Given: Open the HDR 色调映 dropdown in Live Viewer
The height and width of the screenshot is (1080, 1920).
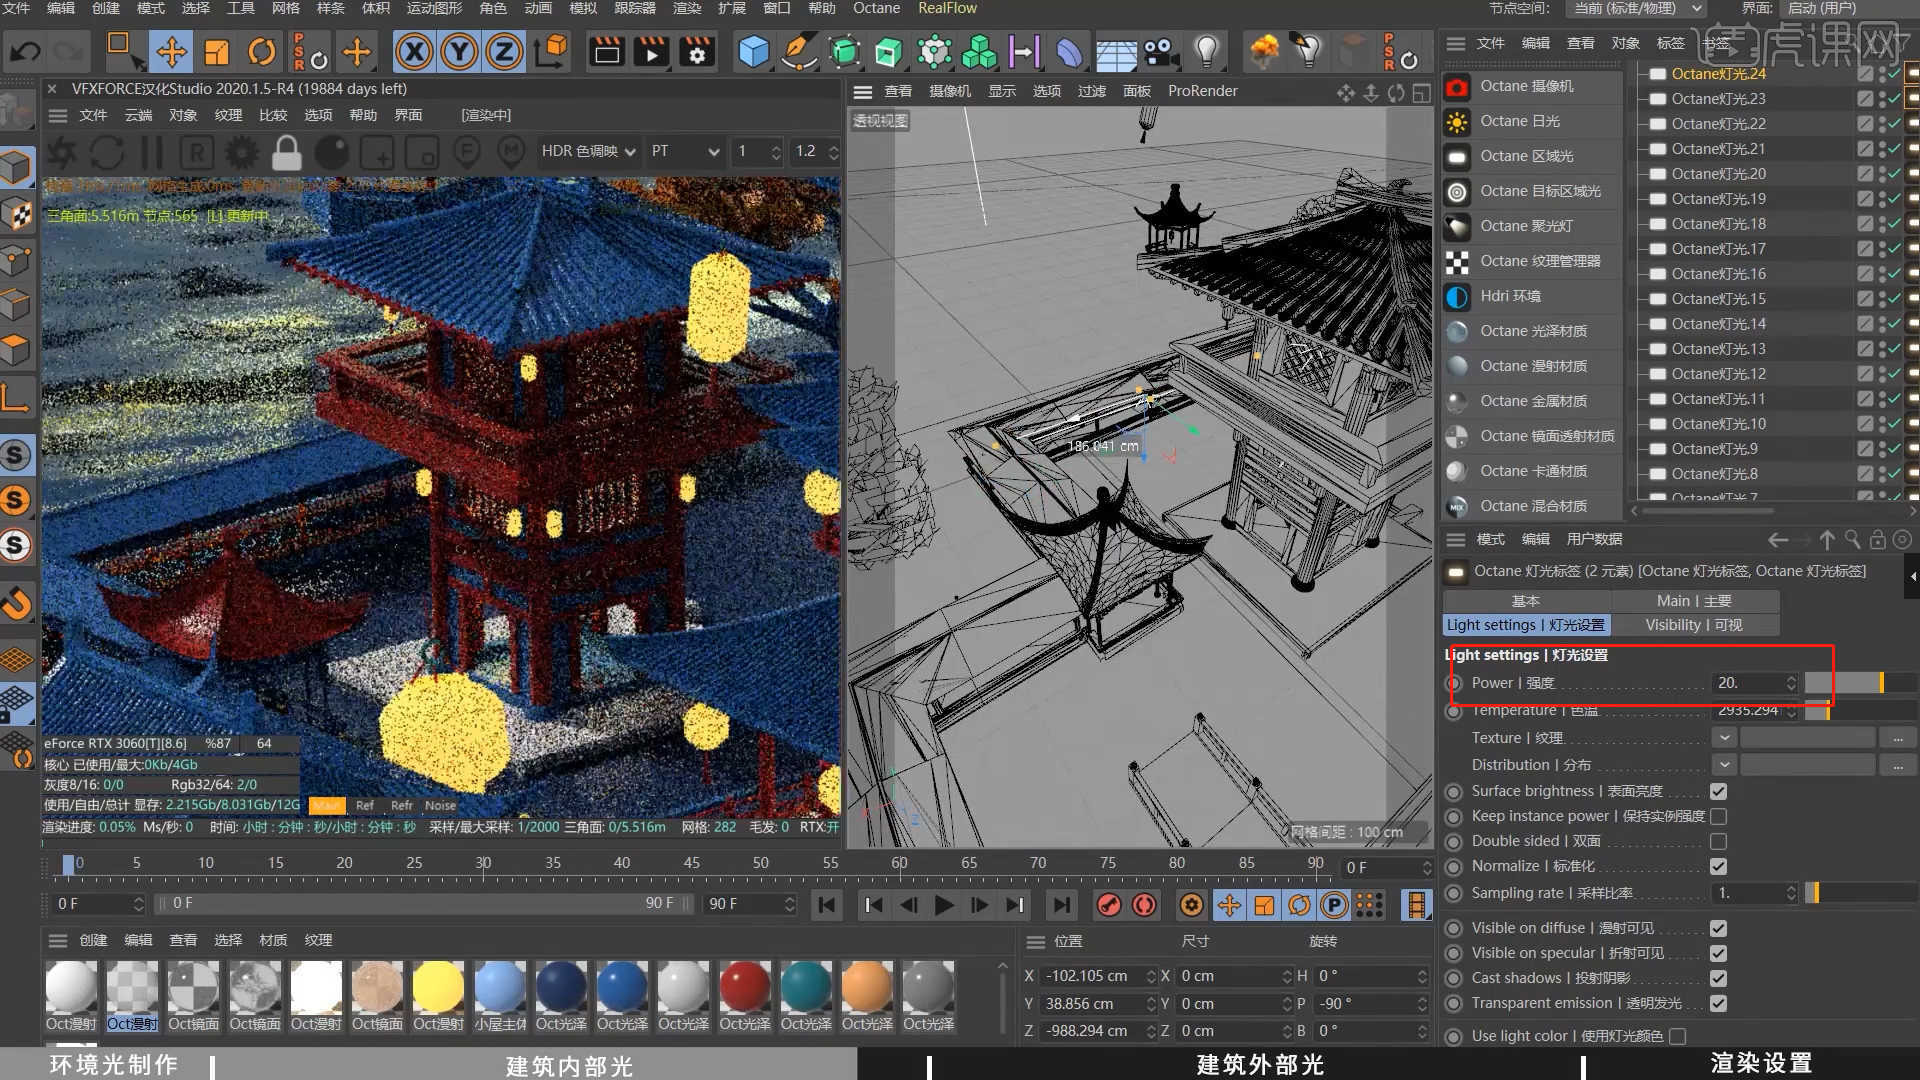Looking at the screenshot, I should pos(588,151).
